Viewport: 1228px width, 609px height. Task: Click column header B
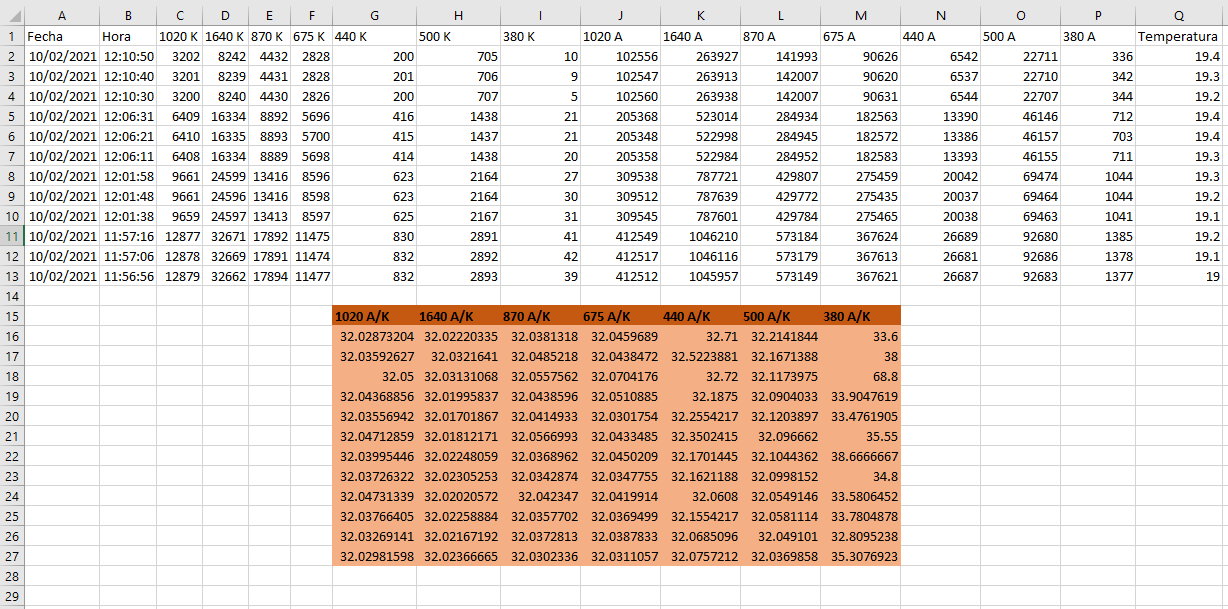pyautogui.click(x=127, y=15)
